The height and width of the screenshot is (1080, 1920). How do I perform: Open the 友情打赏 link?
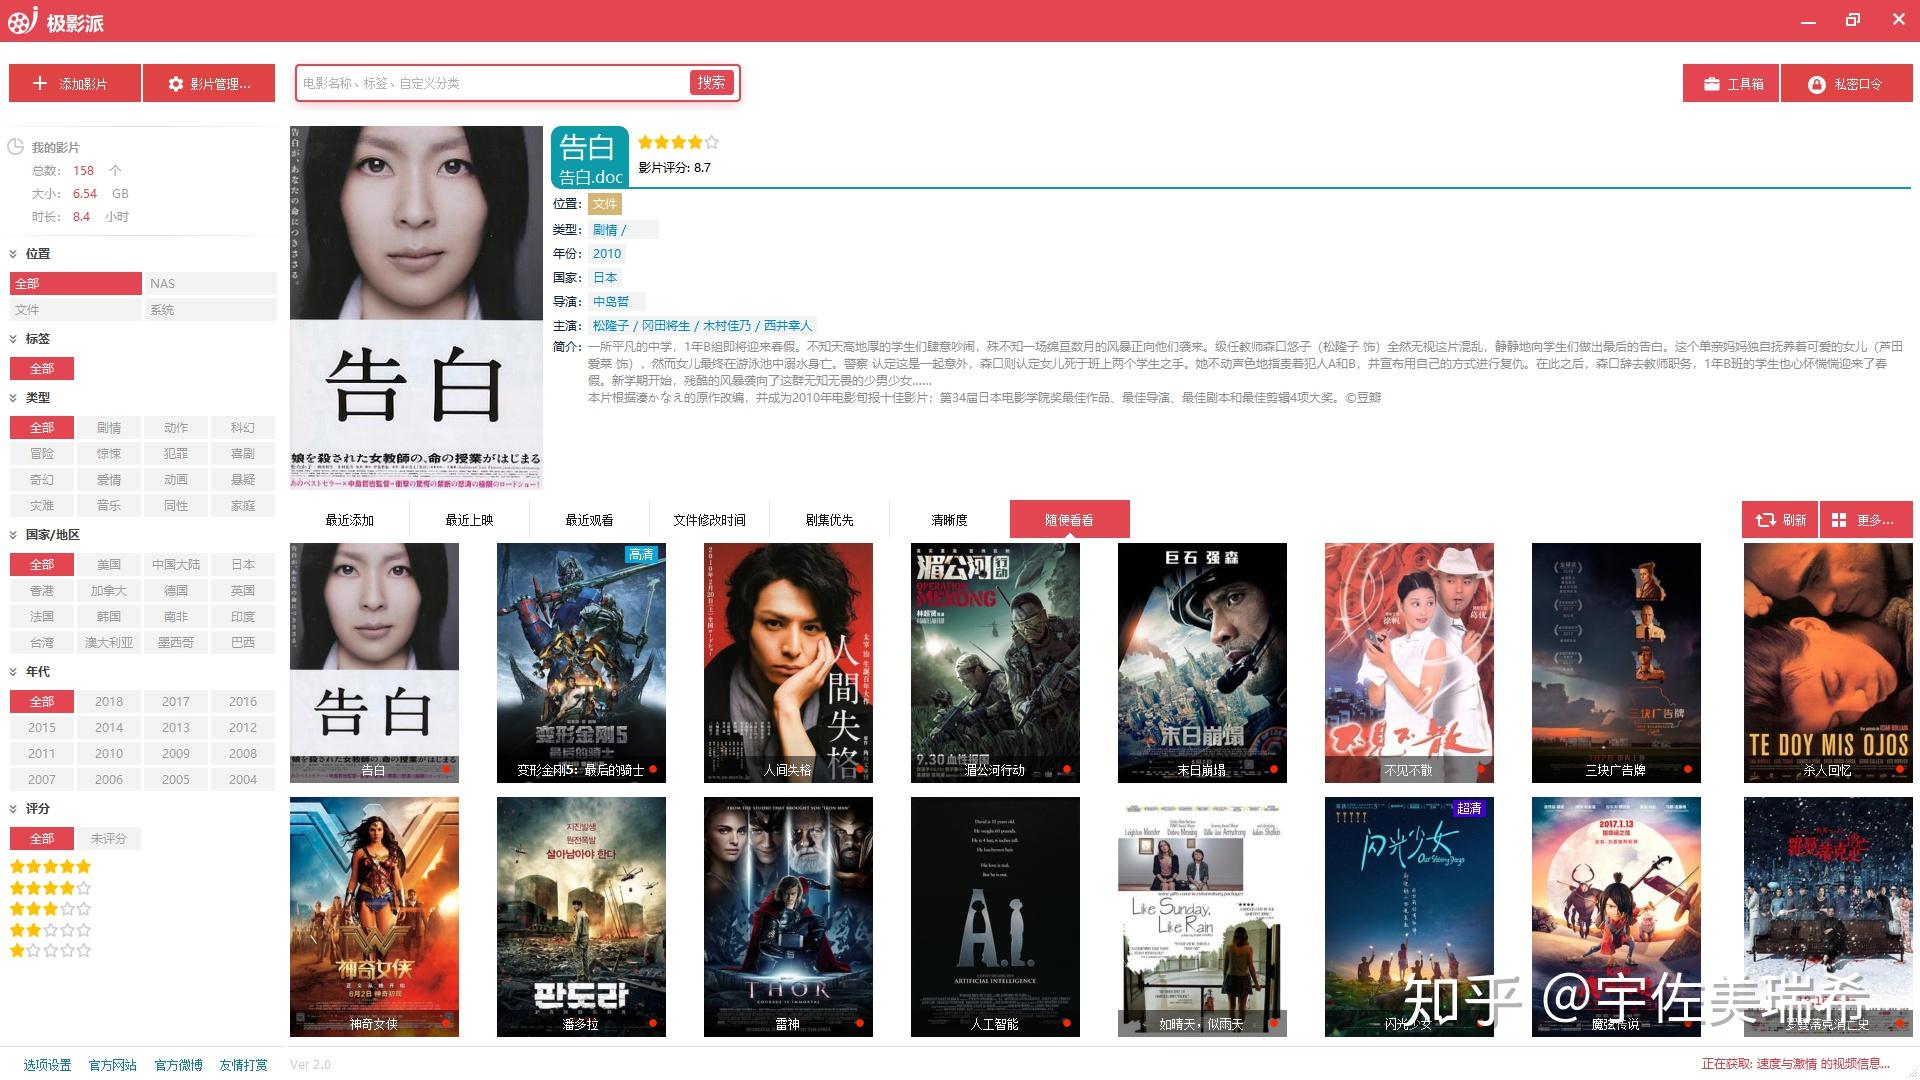[243, 1065]
